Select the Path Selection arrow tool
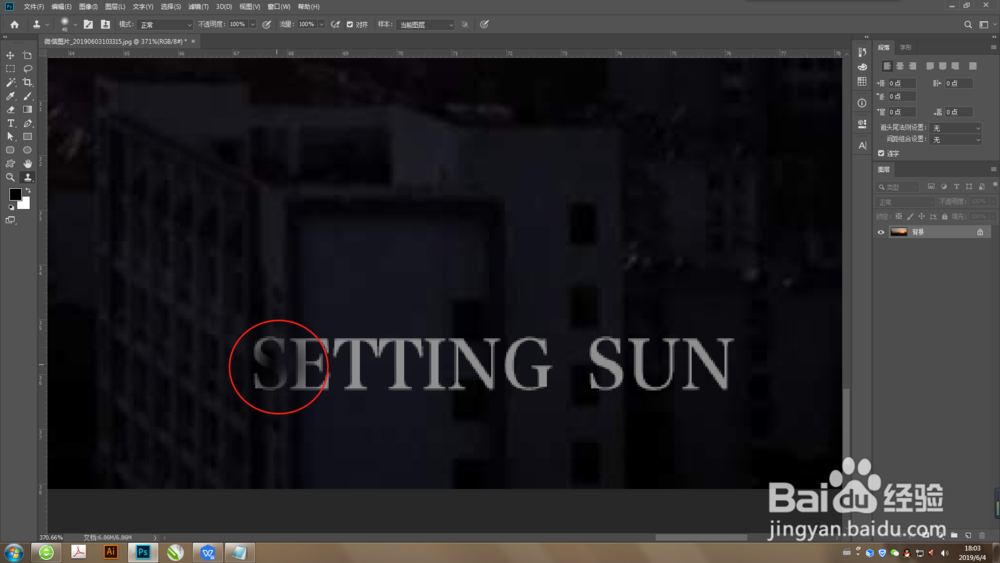 tap(10, 136)
